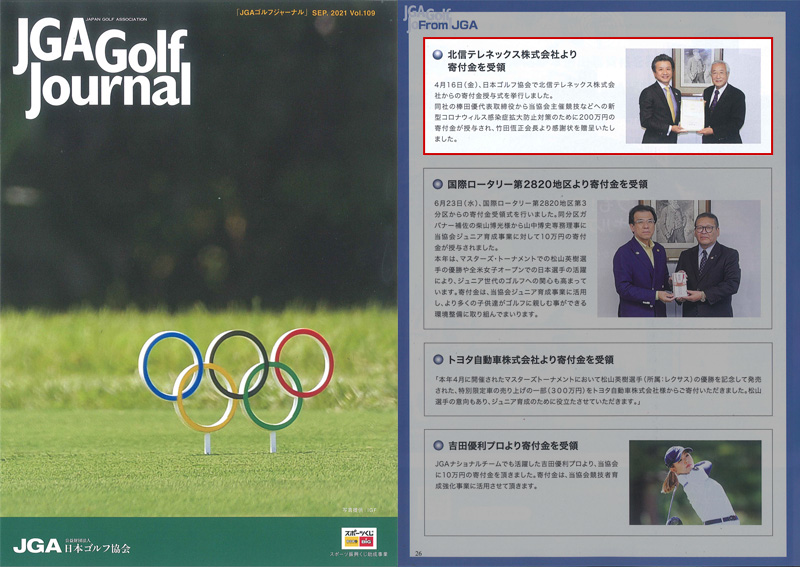
Task: Click the Toyota paragraph mentioning マスターズトーナメント
Action: pos(598,390)
